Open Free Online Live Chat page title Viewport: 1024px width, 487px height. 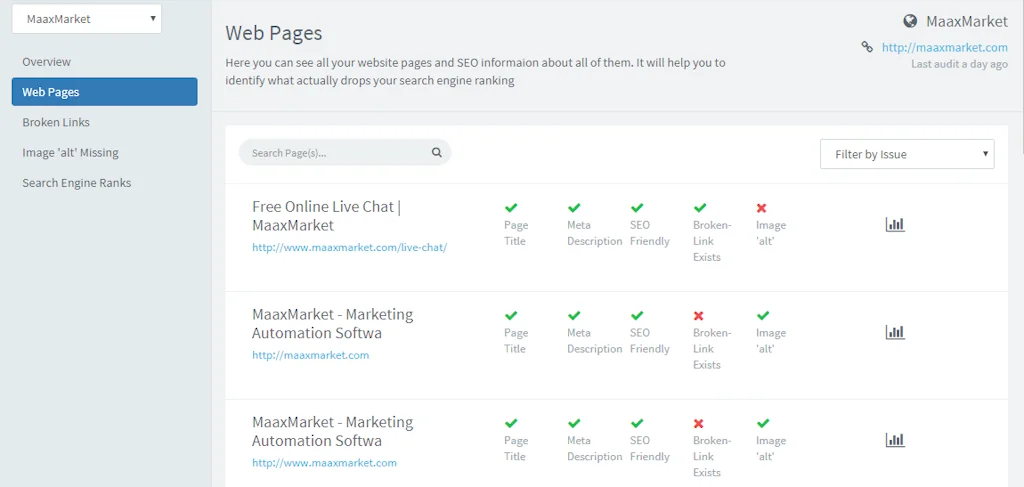click(x=327, y=216)
